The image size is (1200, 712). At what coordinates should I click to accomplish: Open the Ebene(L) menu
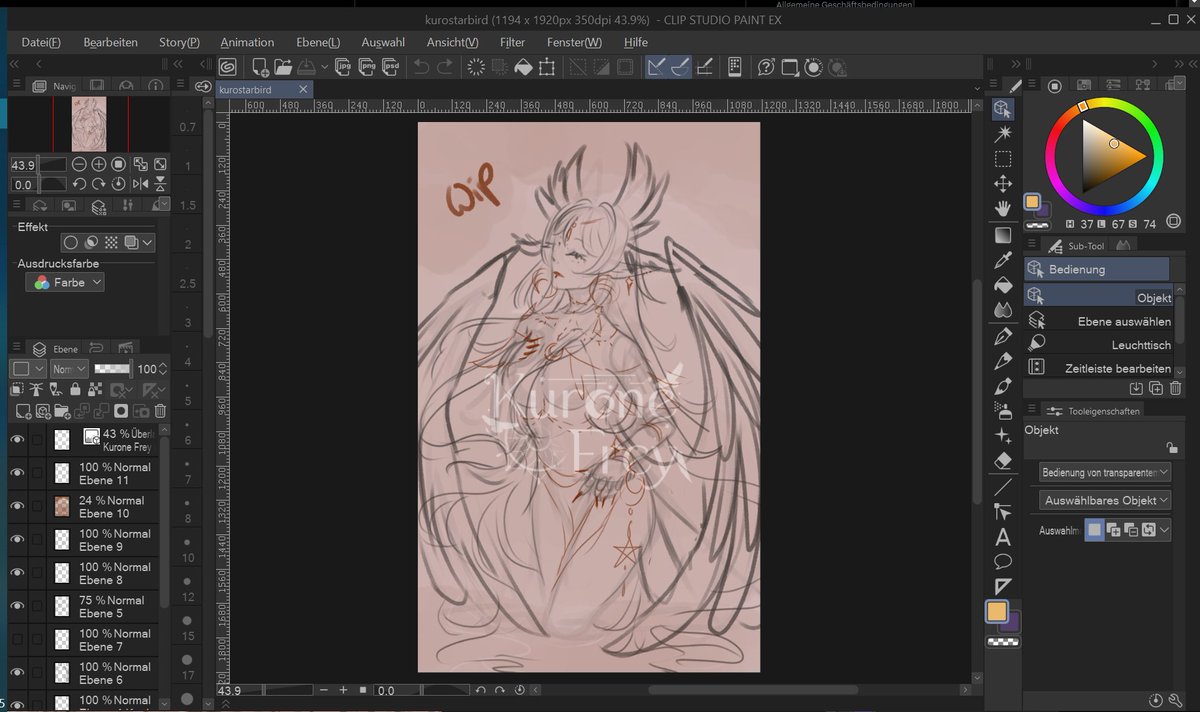pyautogui.click(x=318, y=42)
